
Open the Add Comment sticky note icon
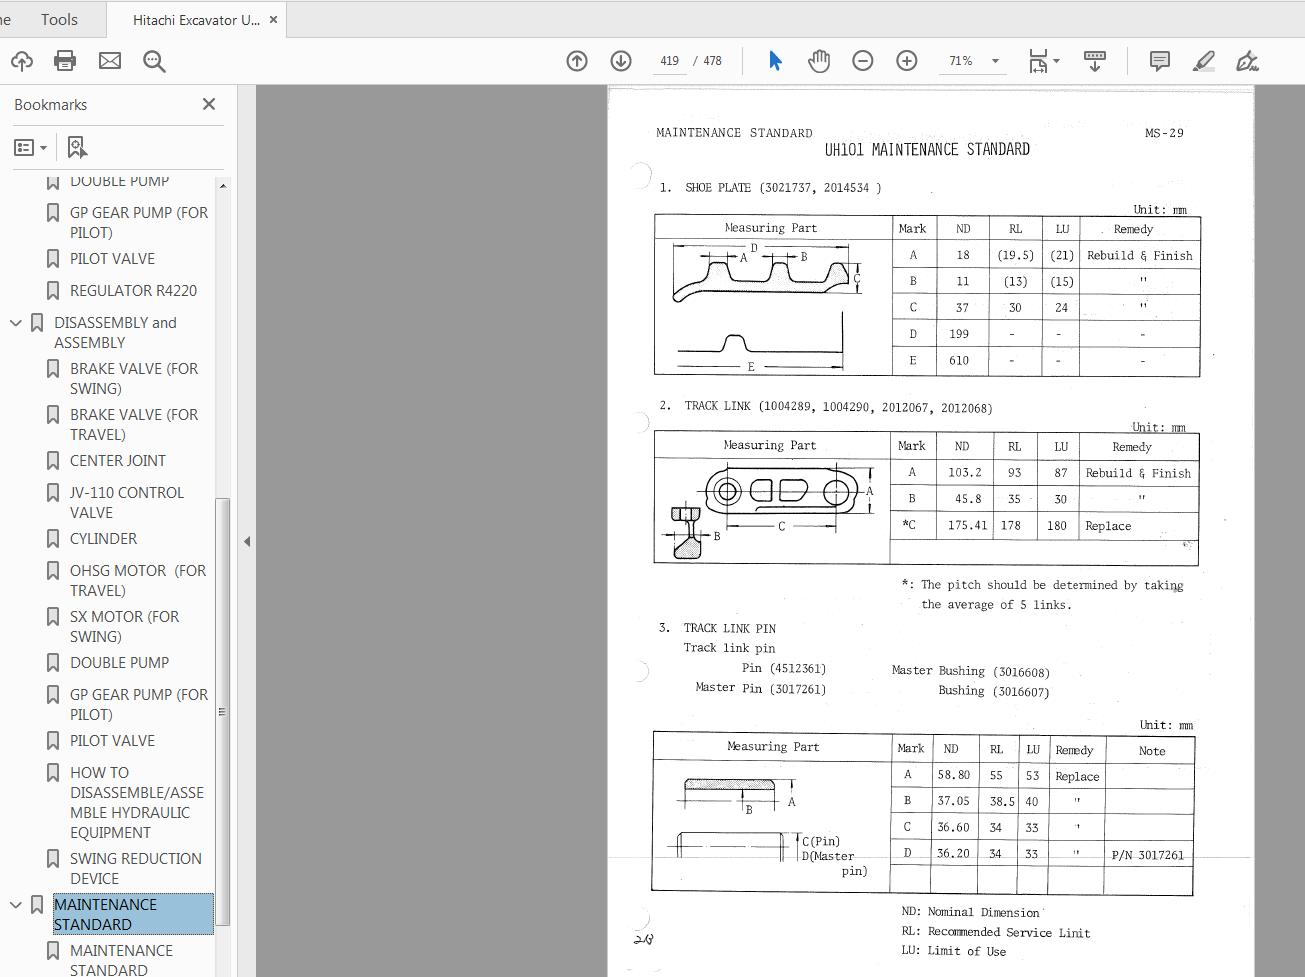pyautogui.click(x=1158, y=61)
